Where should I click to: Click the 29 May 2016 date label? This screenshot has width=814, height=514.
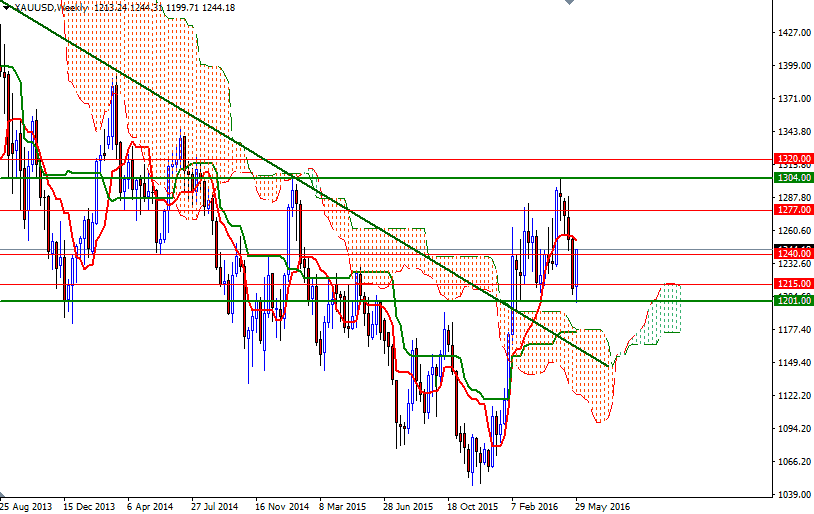[x=600, y=507]
